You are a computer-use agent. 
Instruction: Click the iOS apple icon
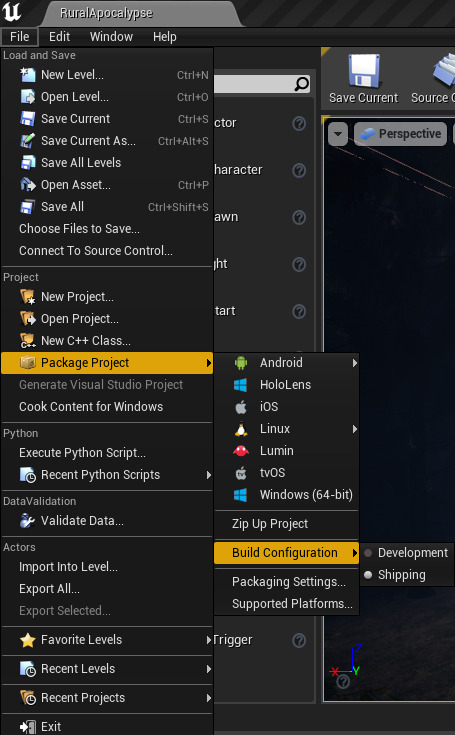[x=241, y=407]
